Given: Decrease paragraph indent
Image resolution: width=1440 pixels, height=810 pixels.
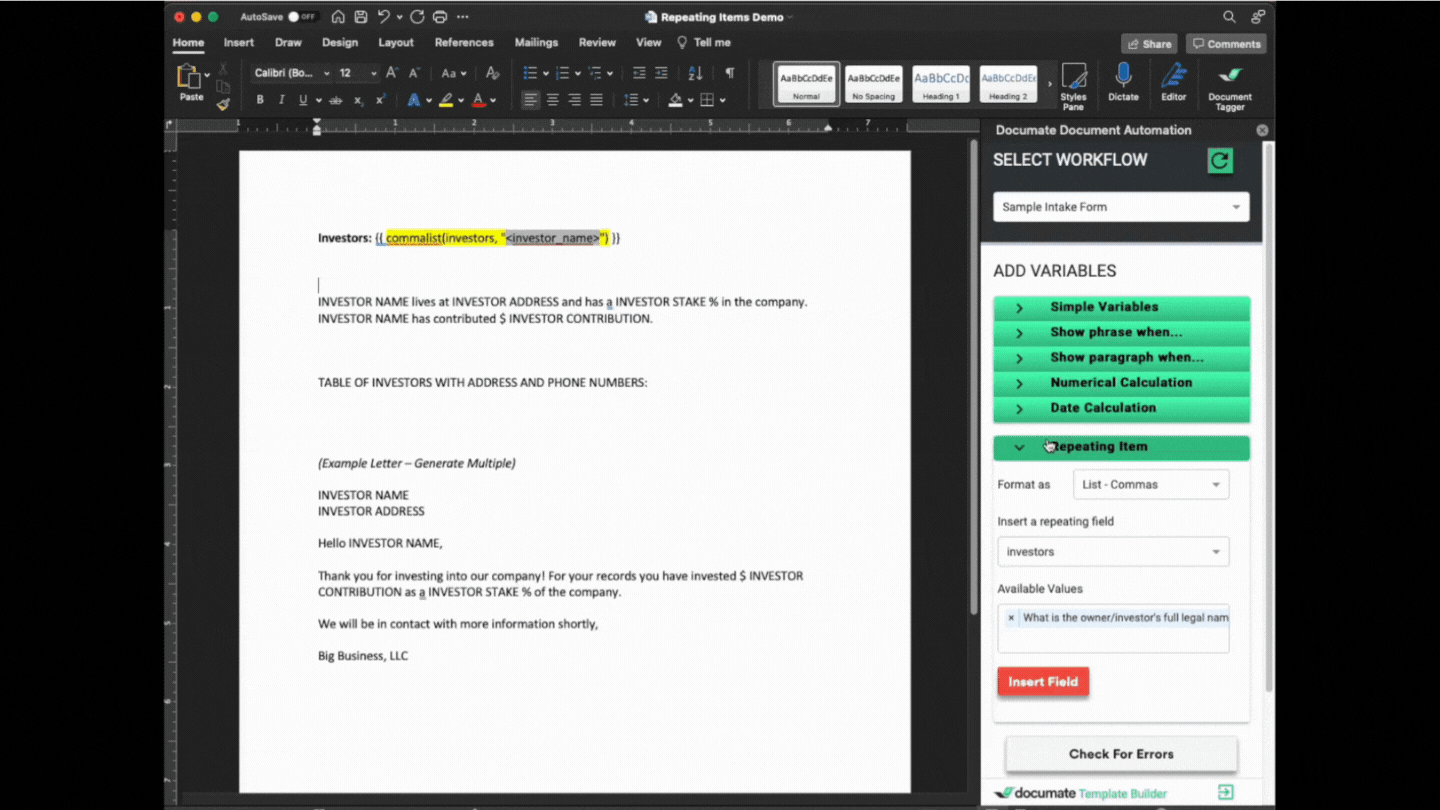Looking at the screenshot, I should tap(639, 73).
